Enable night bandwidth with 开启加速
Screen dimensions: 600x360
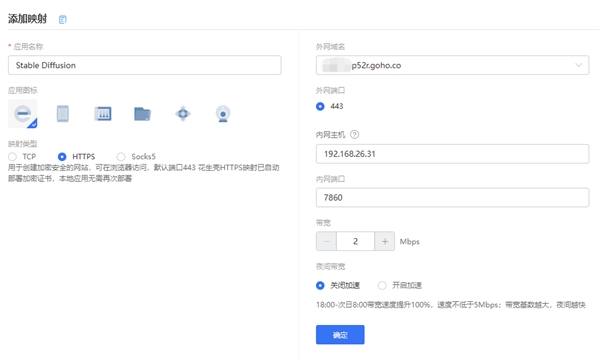[382, 285]
